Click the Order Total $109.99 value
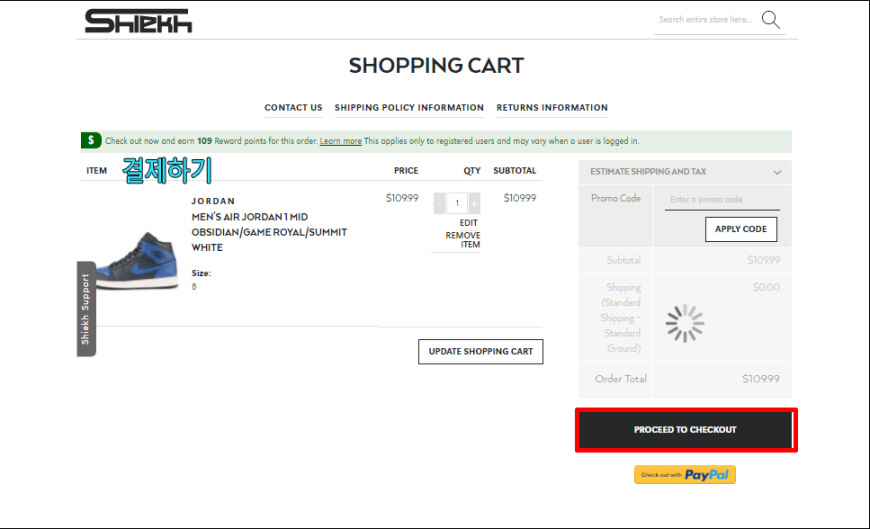This screenshot has height=529, width=870. (761, 379)
